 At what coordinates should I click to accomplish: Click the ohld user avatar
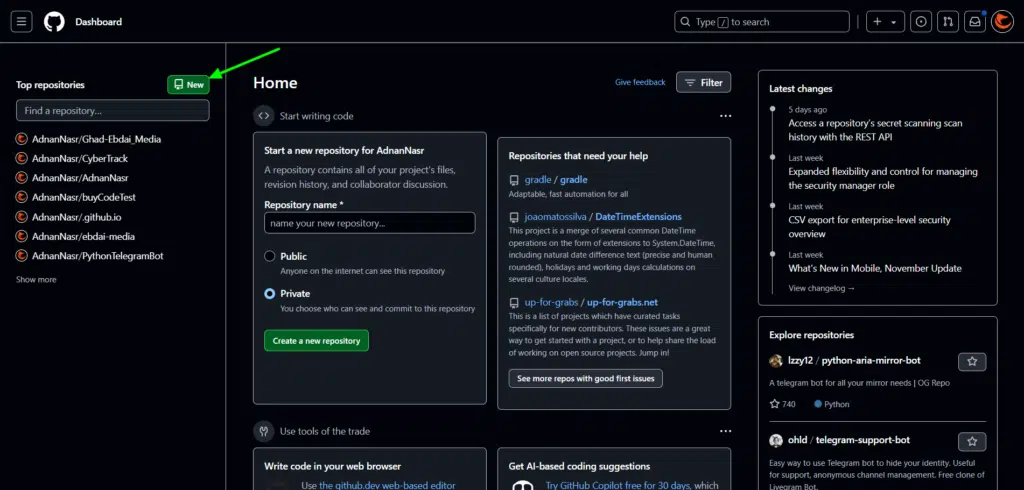point(776,440)
